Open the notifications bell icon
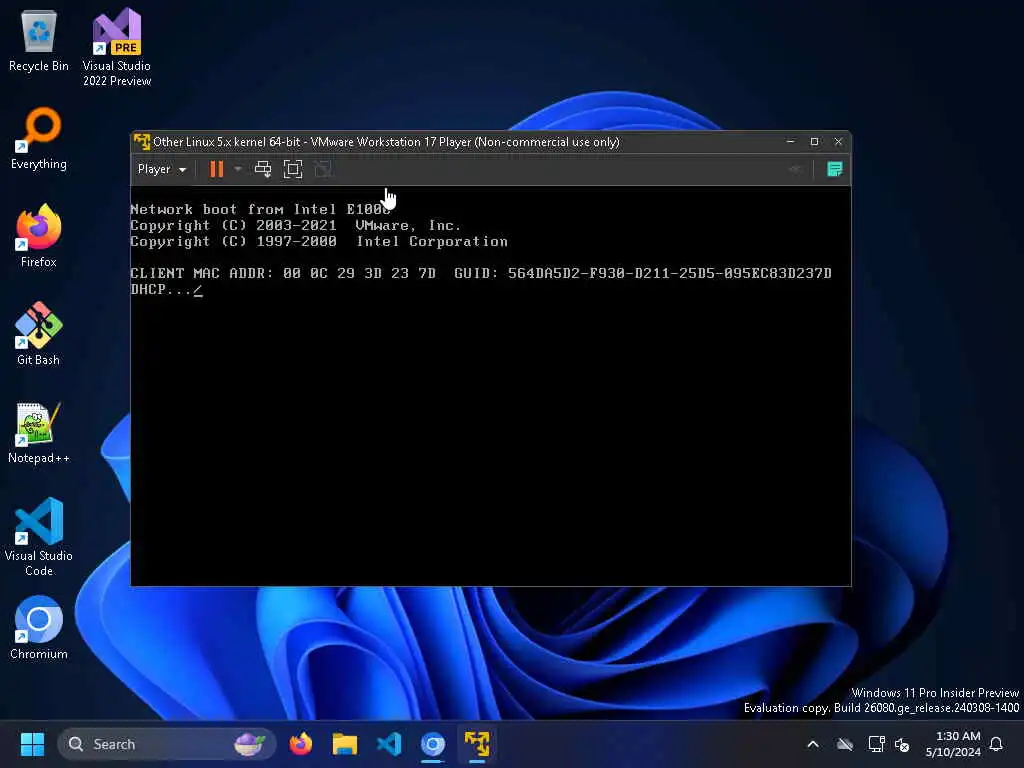 point(996,744)
